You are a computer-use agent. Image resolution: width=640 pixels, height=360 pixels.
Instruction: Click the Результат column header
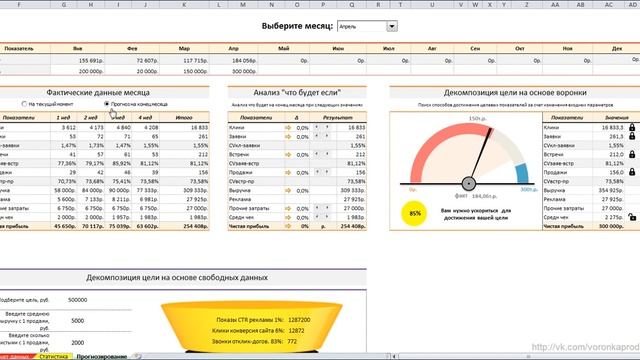pyautogui.click(x=338, y=118)
